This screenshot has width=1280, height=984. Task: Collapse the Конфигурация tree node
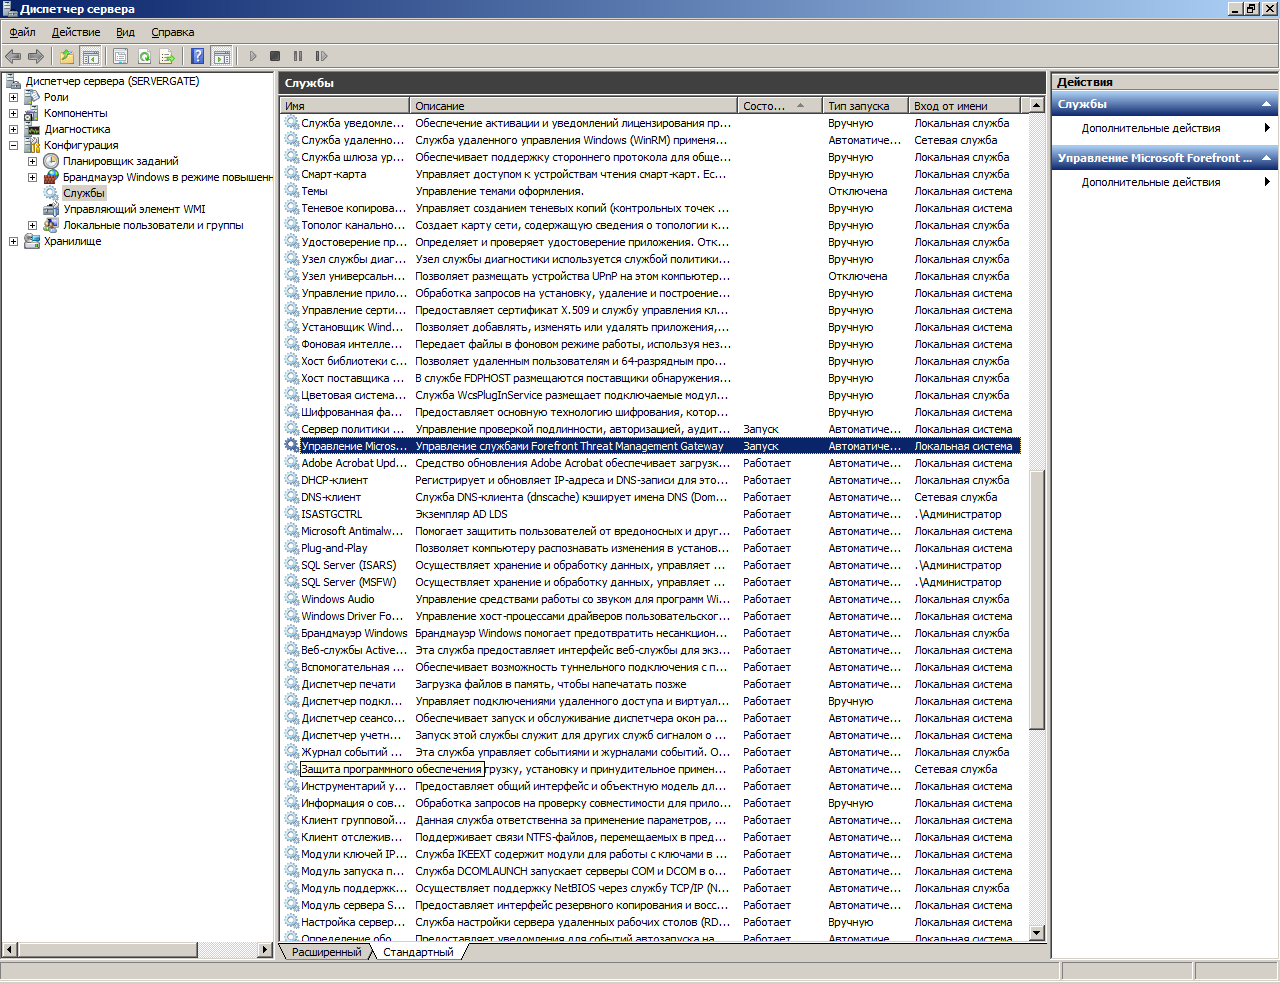coord(13,146)
